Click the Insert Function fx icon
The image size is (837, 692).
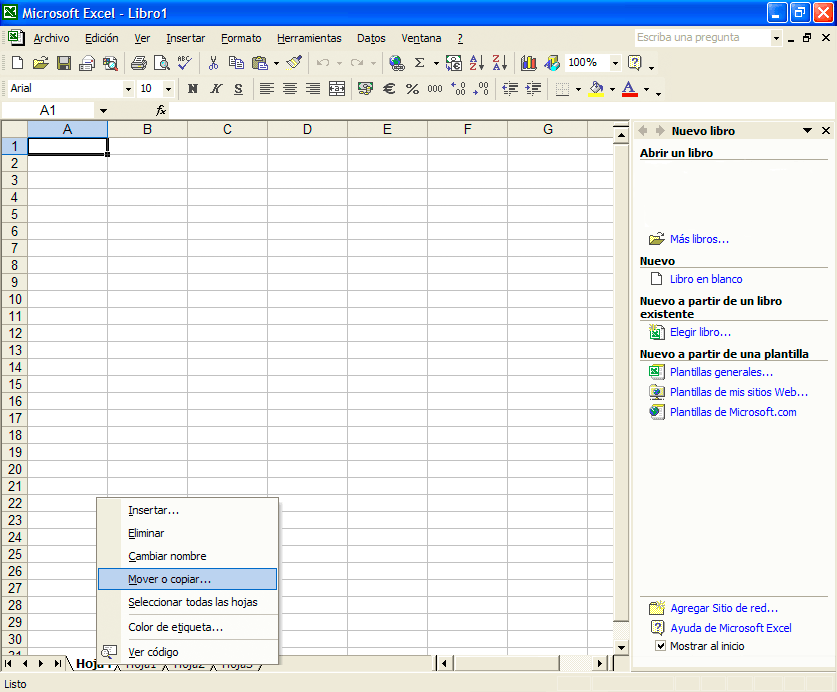pyautogui.click(x=161, y=111)
